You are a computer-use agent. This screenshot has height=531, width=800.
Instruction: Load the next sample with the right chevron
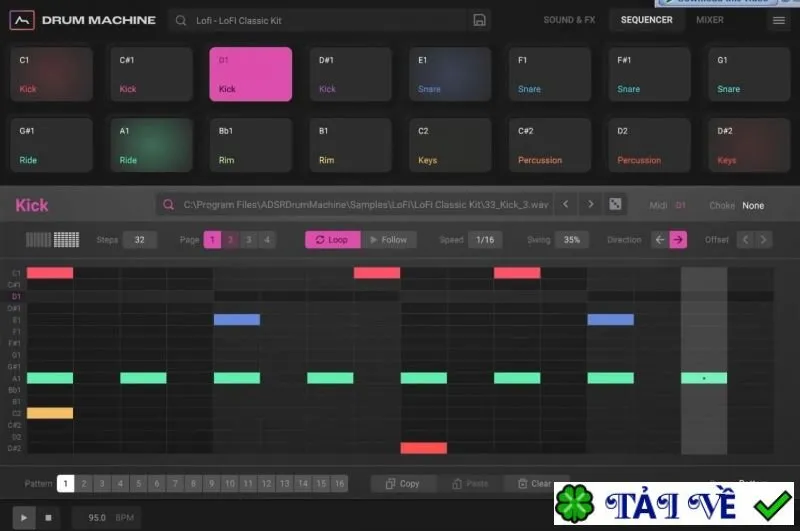590,205
